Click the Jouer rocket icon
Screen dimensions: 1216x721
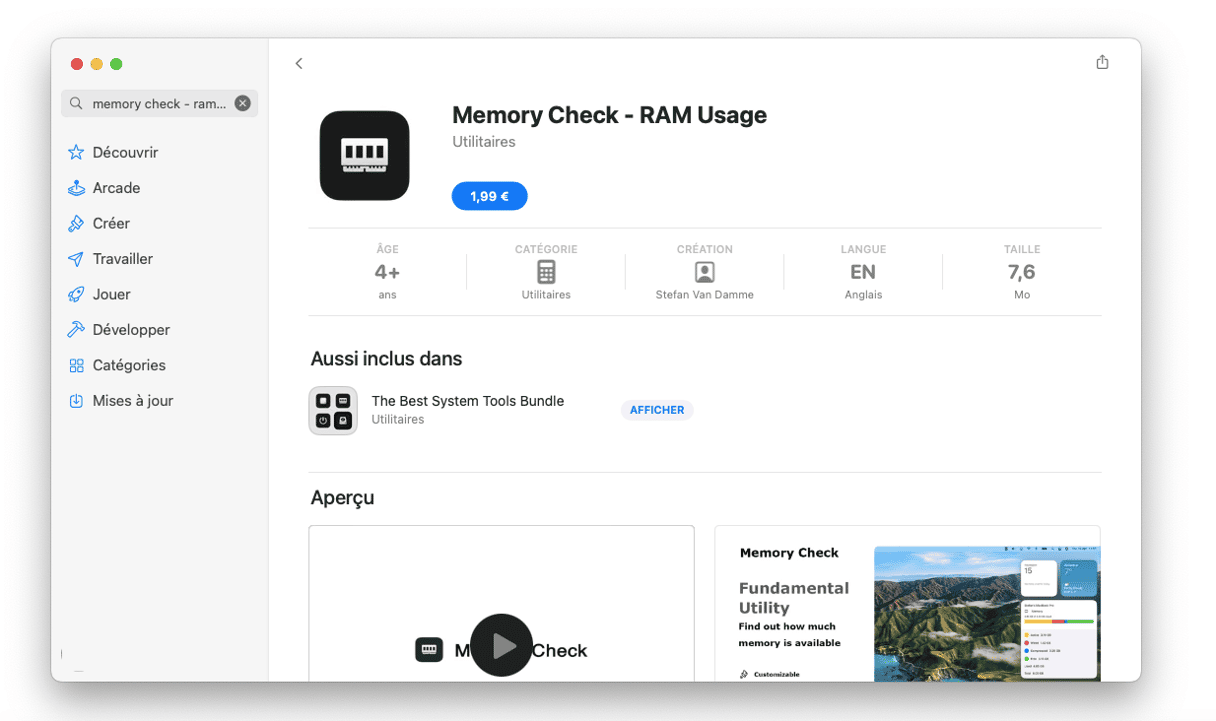76,294
